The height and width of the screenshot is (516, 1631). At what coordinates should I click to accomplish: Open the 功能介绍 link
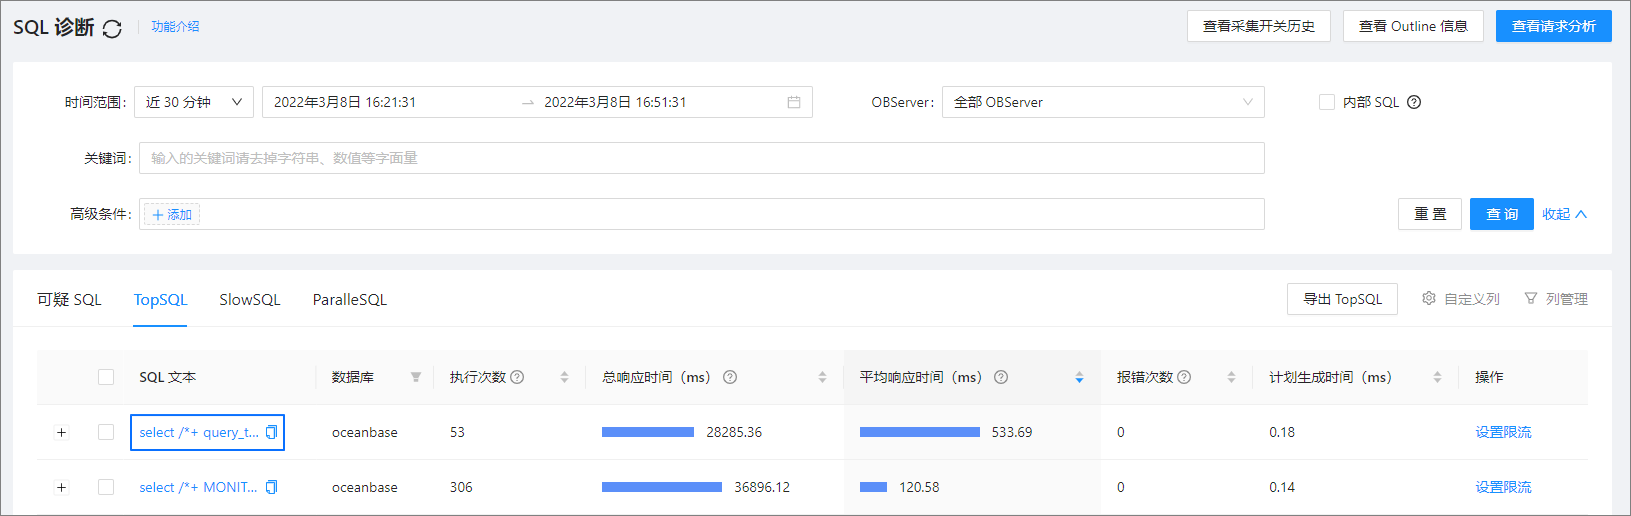point(175,27)
